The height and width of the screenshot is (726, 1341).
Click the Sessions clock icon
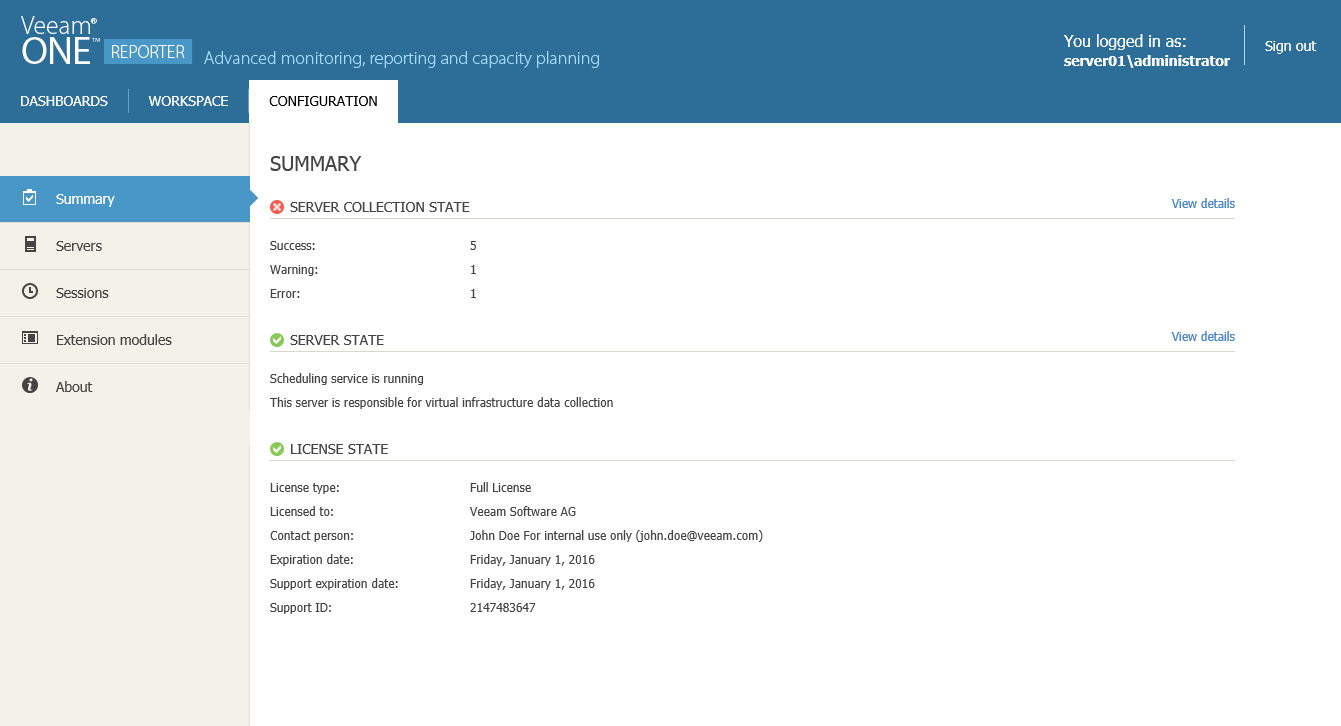(x=30, y=292)
